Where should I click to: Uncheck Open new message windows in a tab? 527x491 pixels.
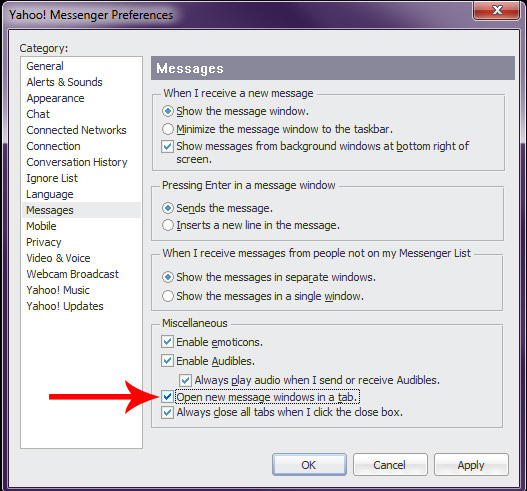click(167, 397)
